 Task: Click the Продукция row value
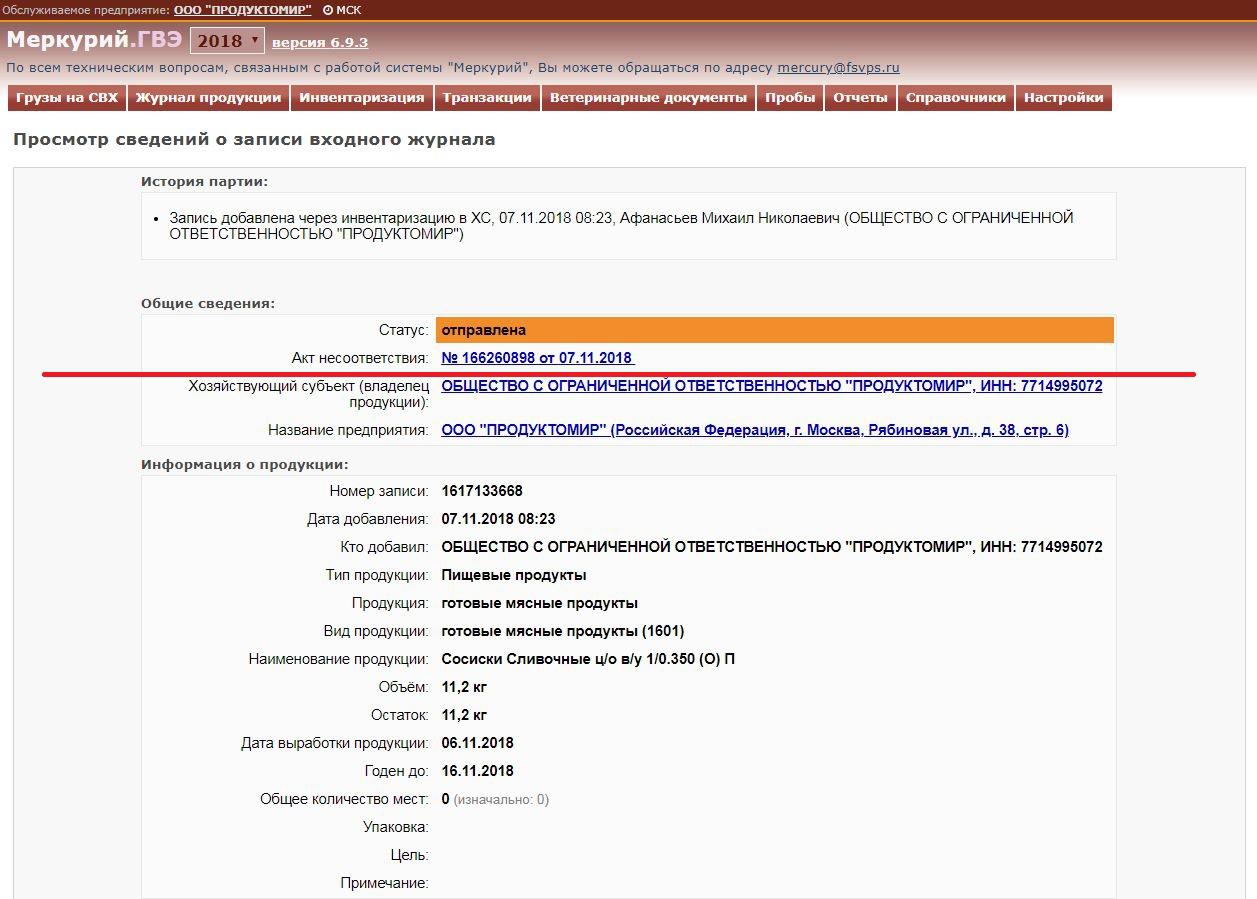click(540, 603)
